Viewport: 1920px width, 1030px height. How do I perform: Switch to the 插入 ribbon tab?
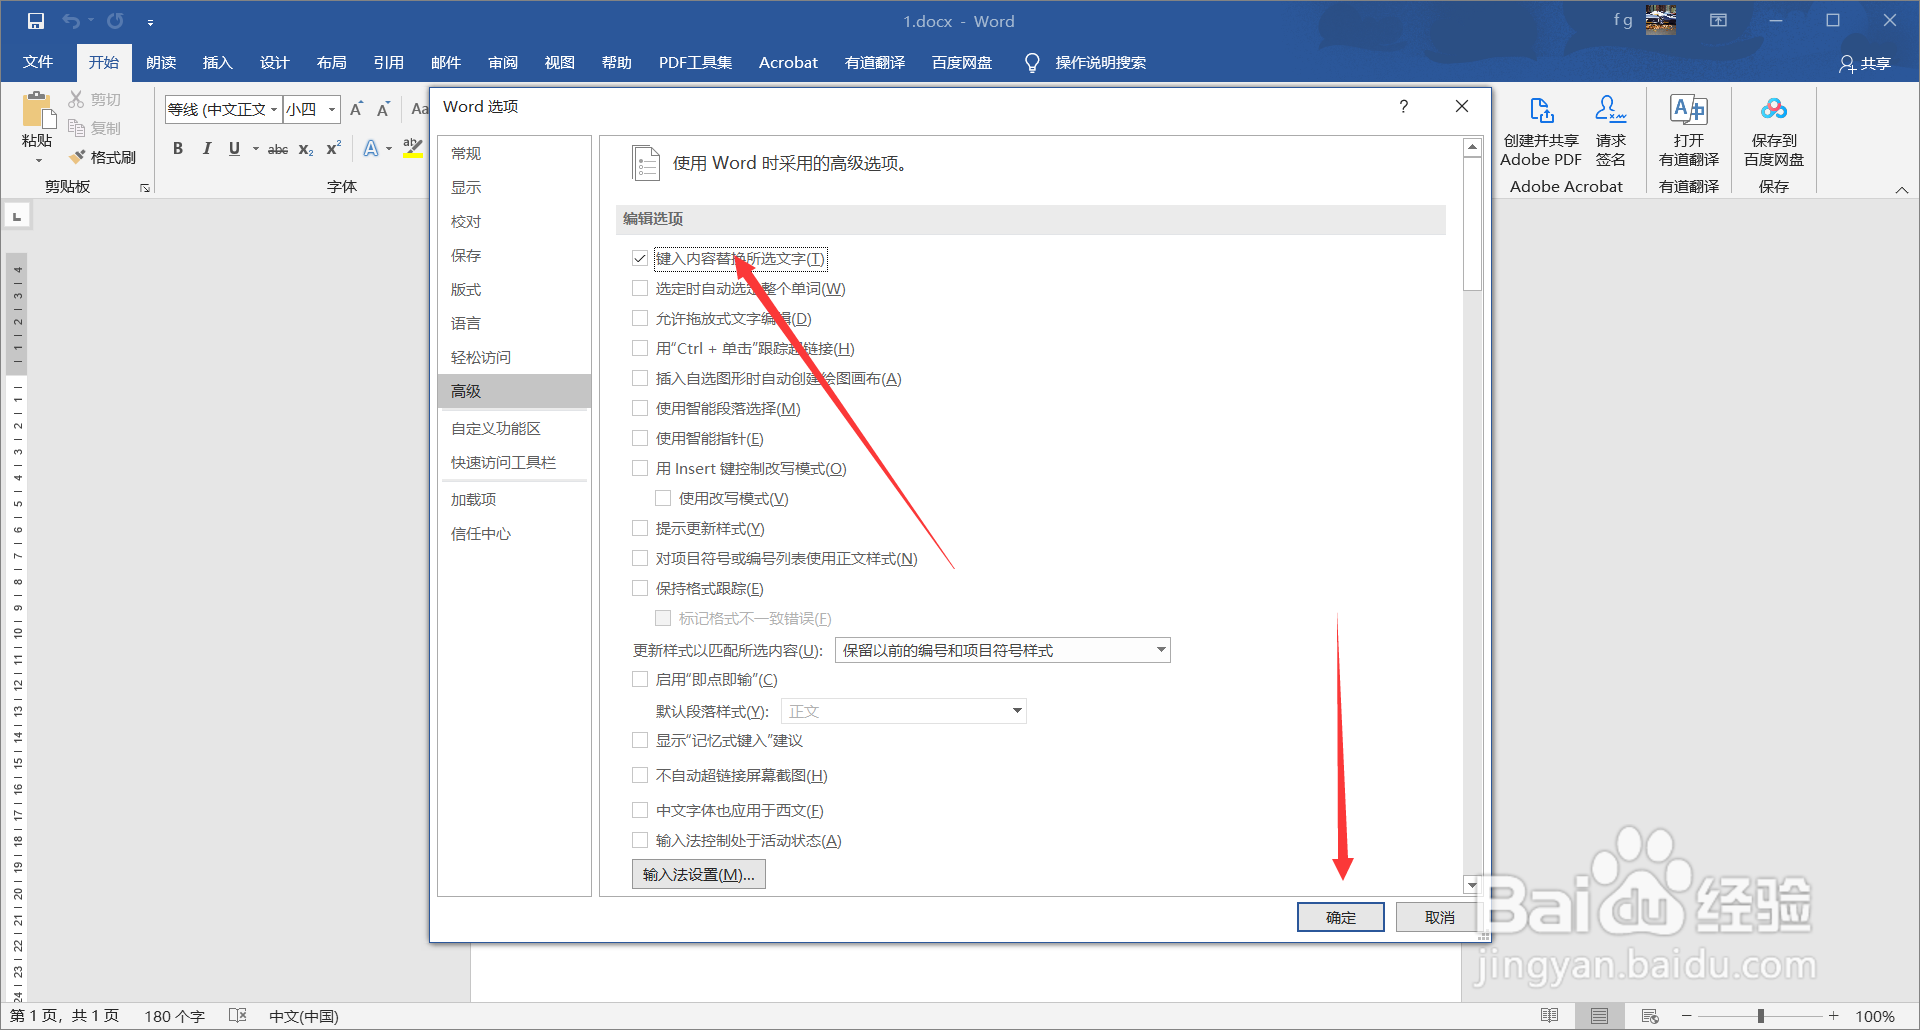[x=217, y=62]
